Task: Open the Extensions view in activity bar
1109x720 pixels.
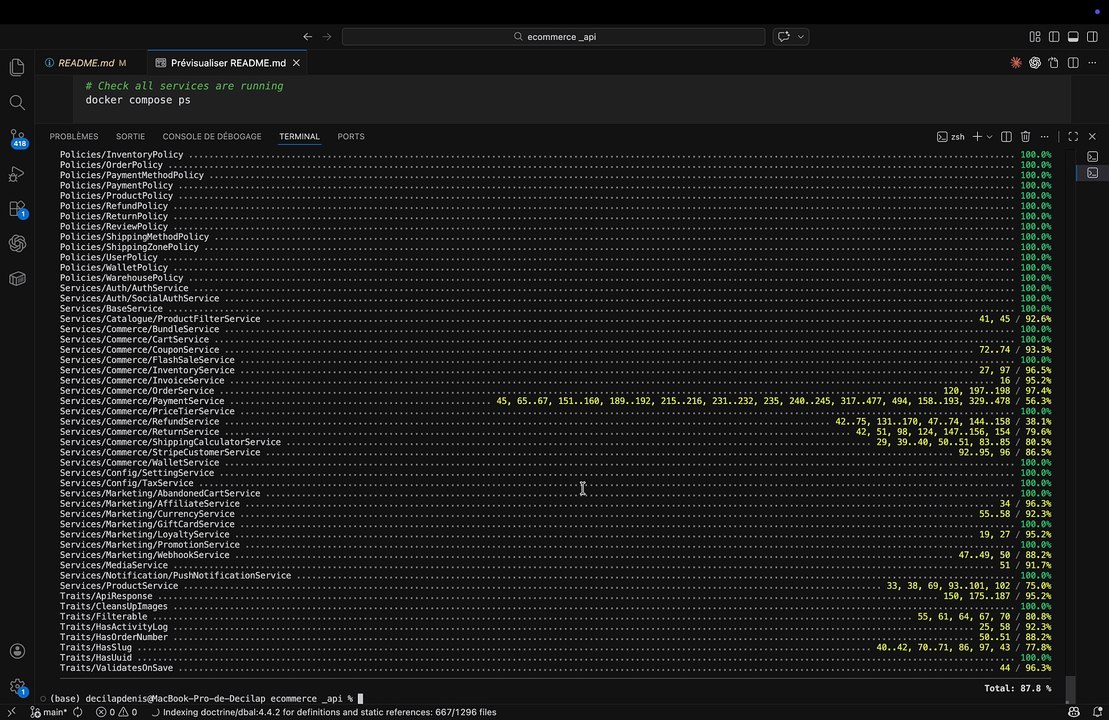Action: (x=17, y=209)
